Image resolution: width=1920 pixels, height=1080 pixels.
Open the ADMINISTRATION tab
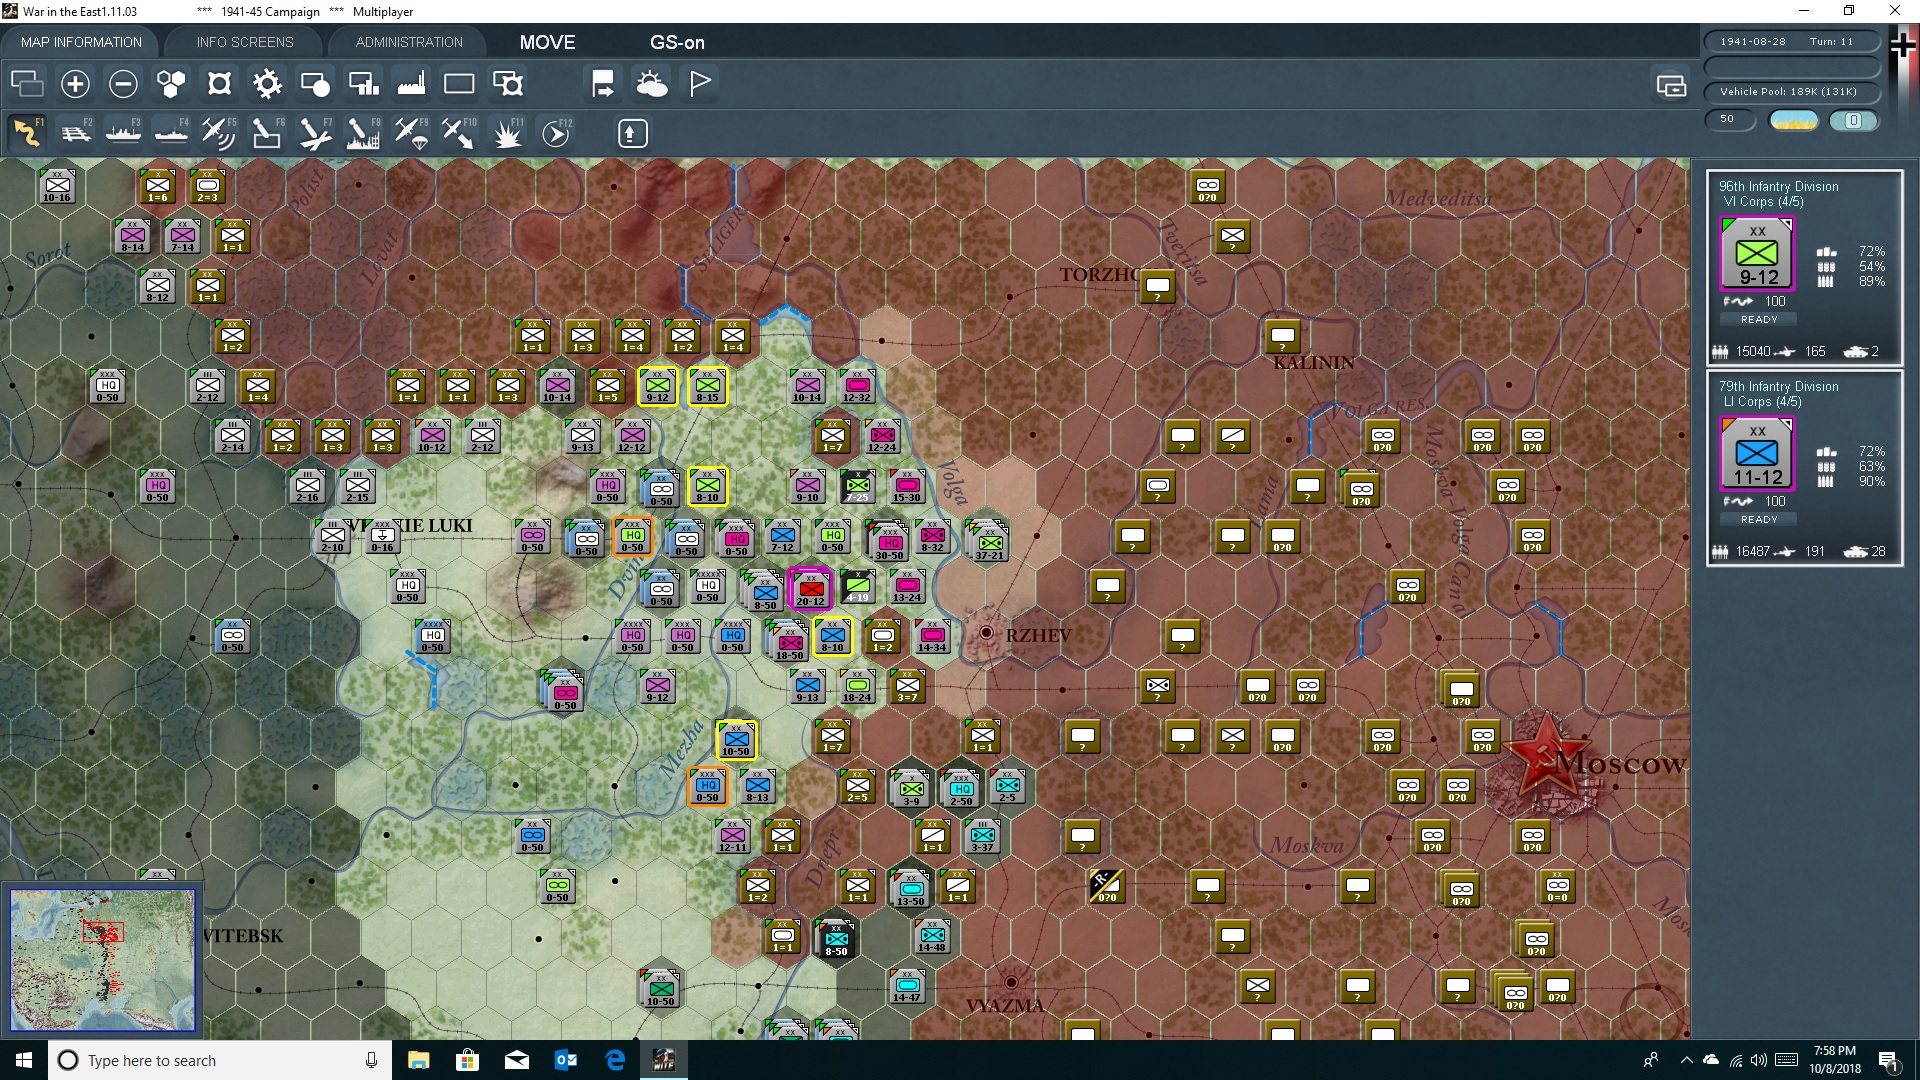(x=409, y=42)
